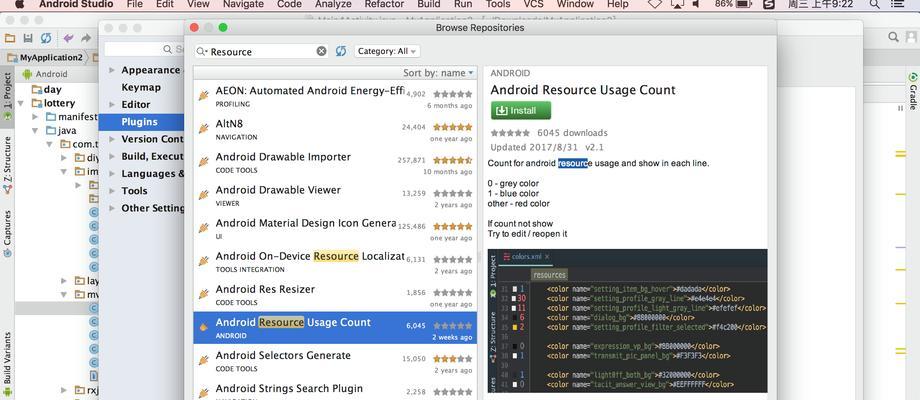Clear the Resource search field
Viewport: 920px width, 400px height.
[322, 51]
